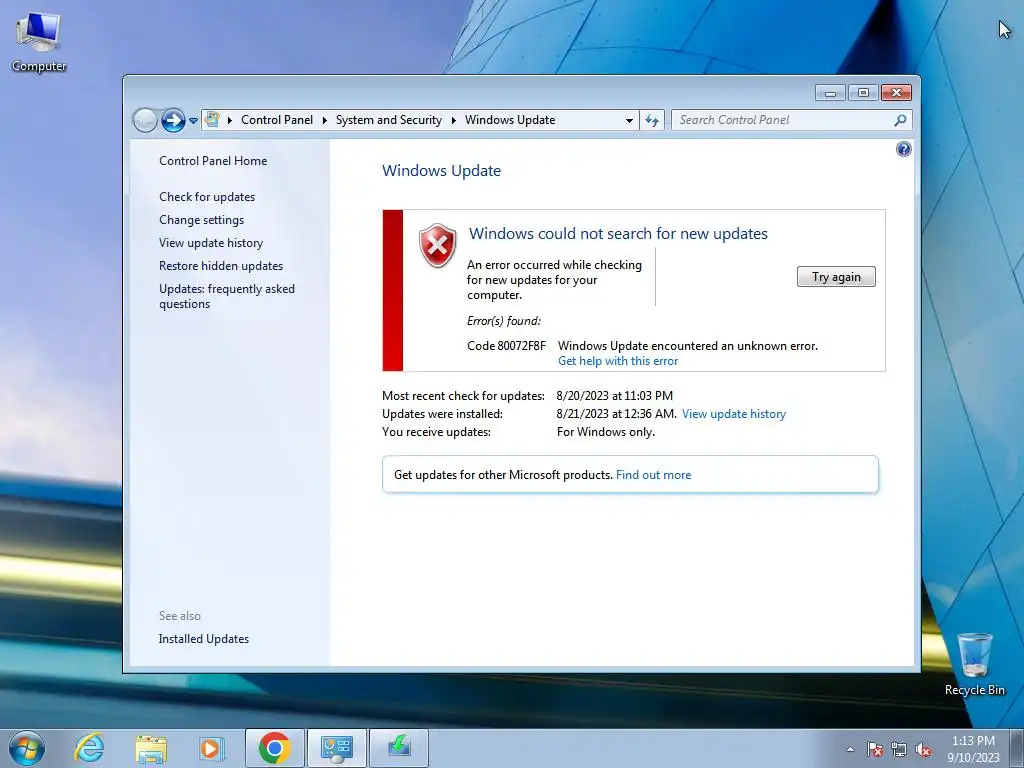Click the green arrow installer taskbar icon

(399, 748)
